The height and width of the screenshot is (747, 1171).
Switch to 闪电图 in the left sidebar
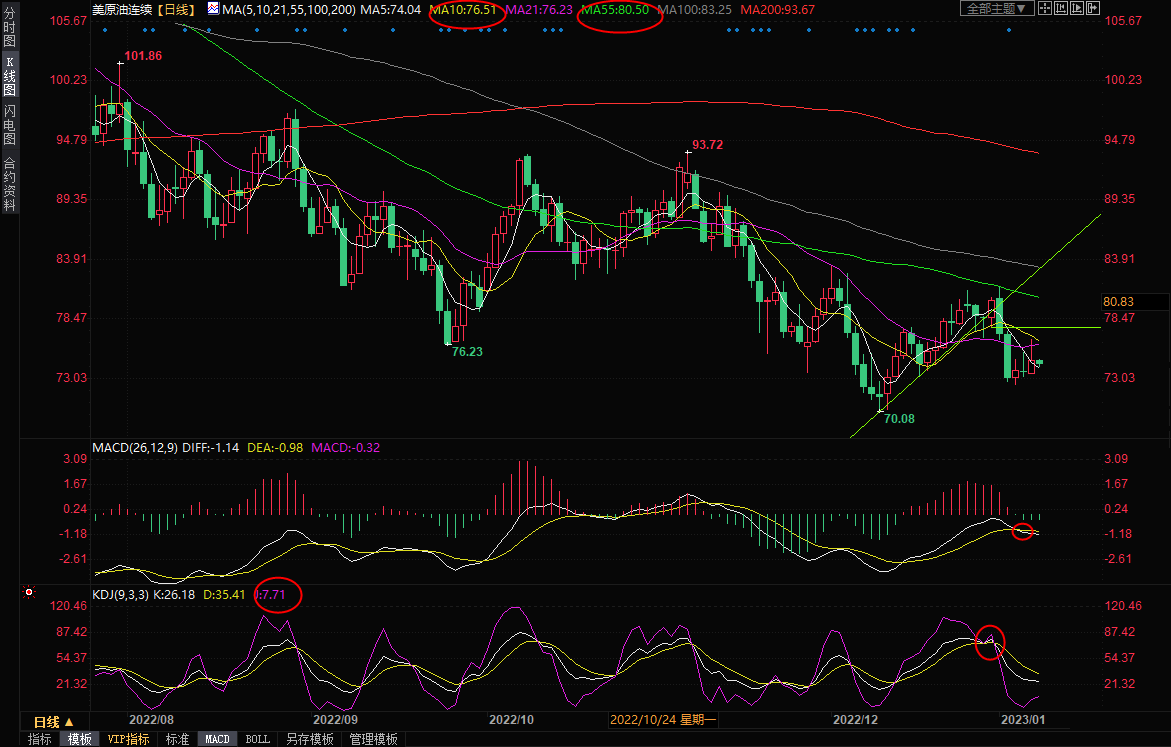click(9, 125)
